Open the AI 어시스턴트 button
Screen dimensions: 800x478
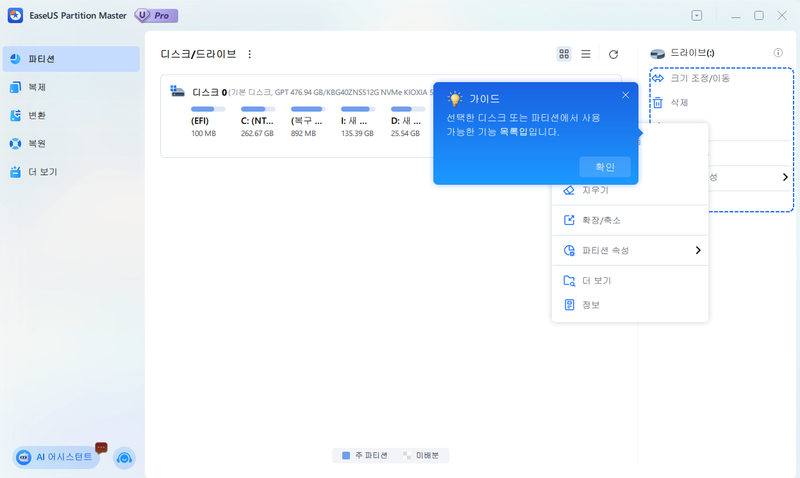56,457
